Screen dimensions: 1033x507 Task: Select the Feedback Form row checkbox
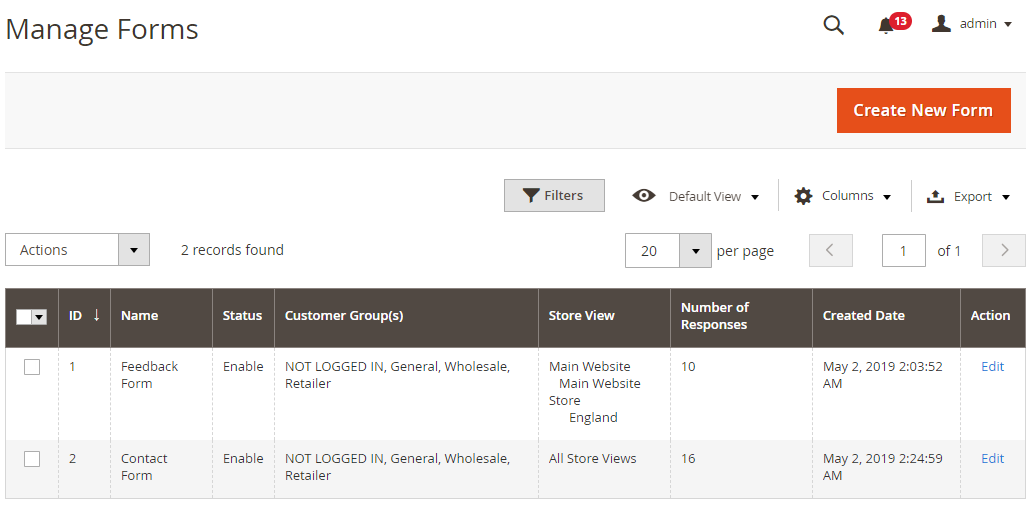pyautogui.click(x=32, y=367)
